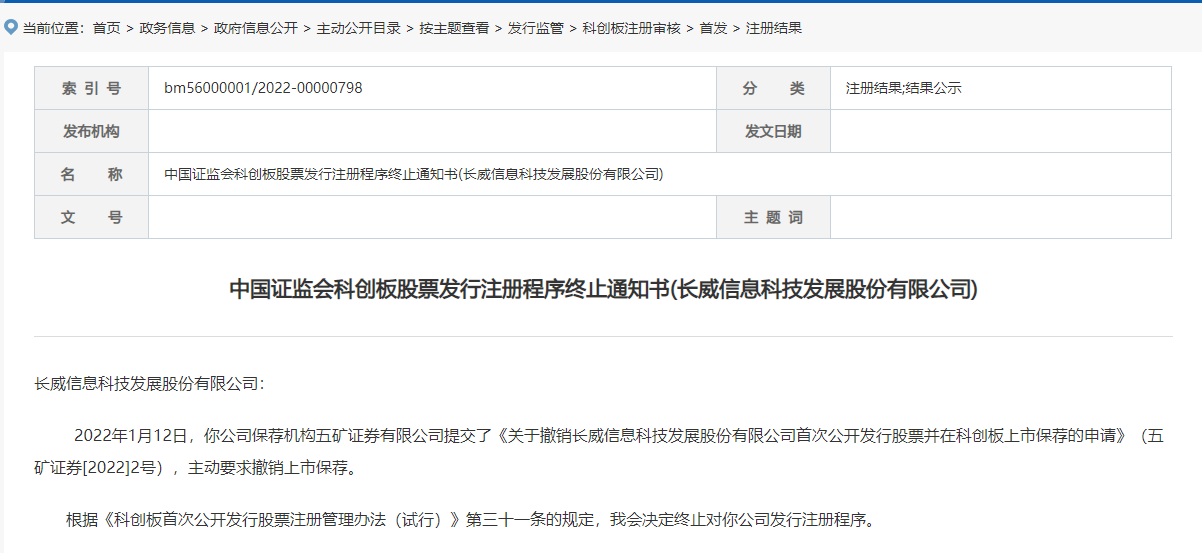
Task: Click the 发文日期 header cell
Action: (x=773, y=131)
